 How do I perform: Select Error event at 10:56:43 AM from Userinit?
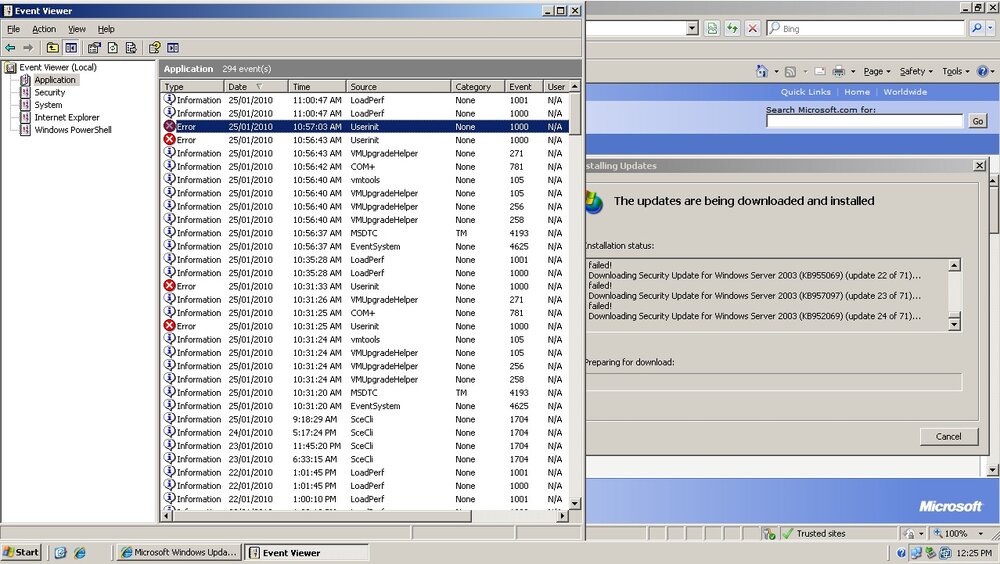click(x=364, y=140)
